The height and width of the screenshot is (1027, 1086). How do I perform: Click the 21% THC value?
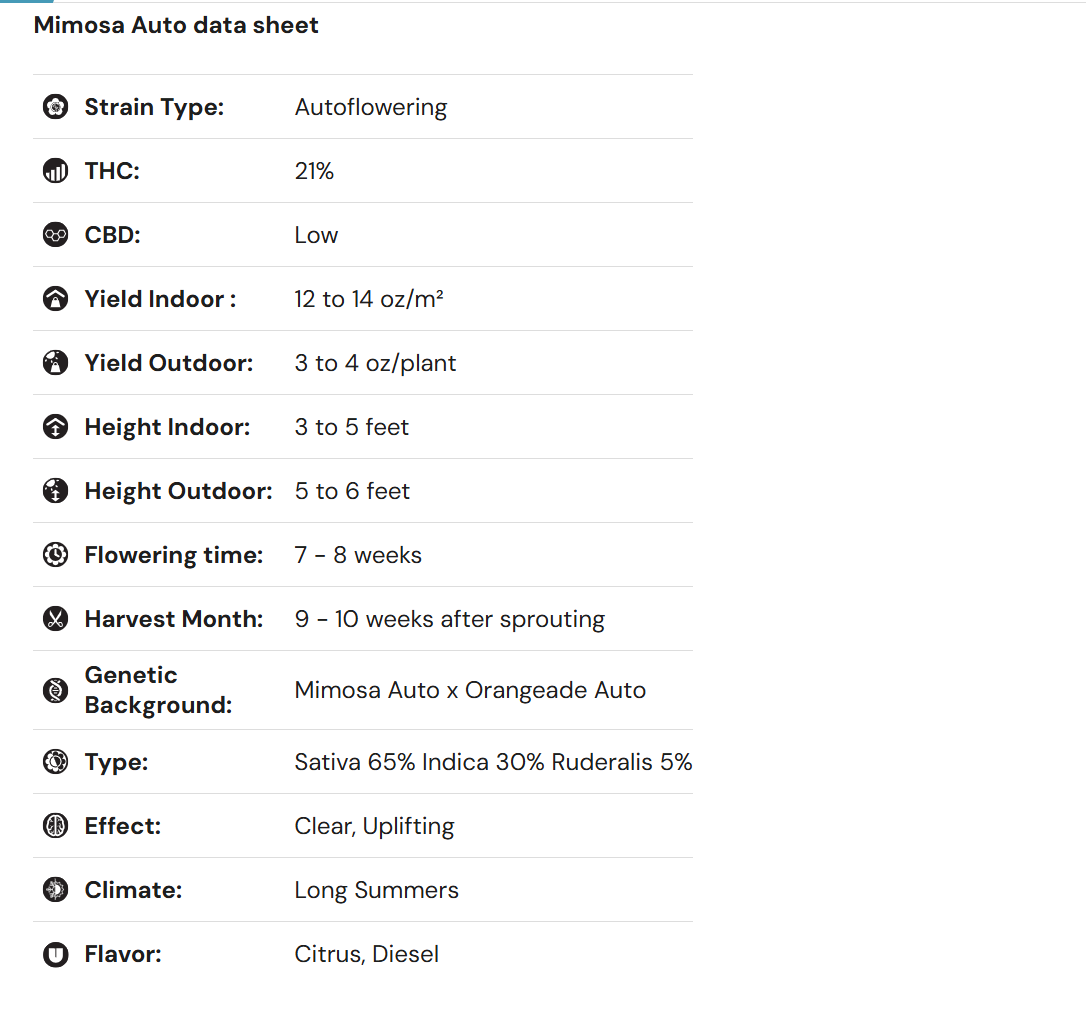pos(314,171)
